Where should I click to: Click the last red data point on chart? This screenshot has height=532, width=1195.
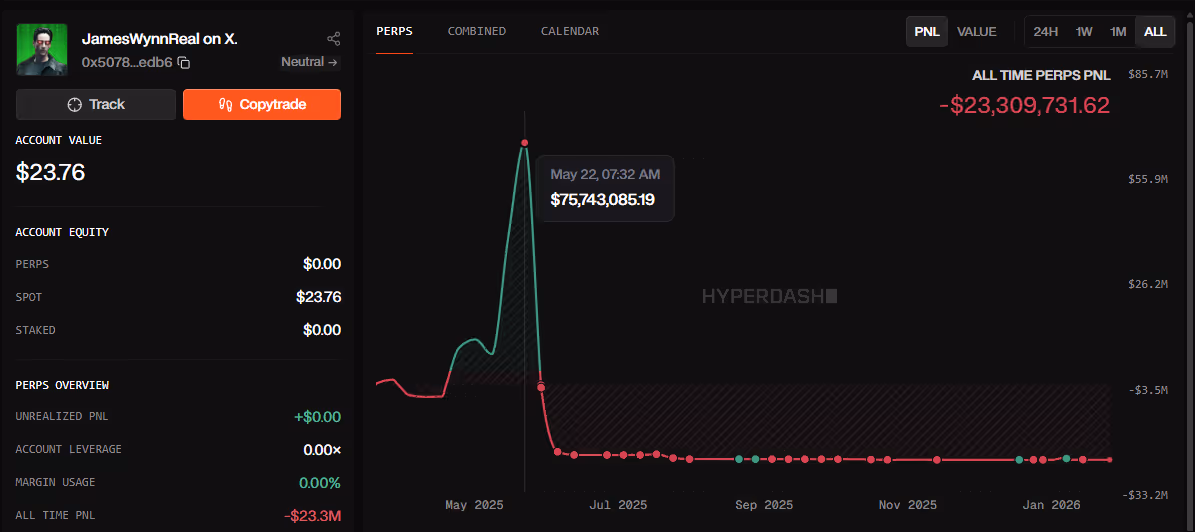coord(1110,460)
